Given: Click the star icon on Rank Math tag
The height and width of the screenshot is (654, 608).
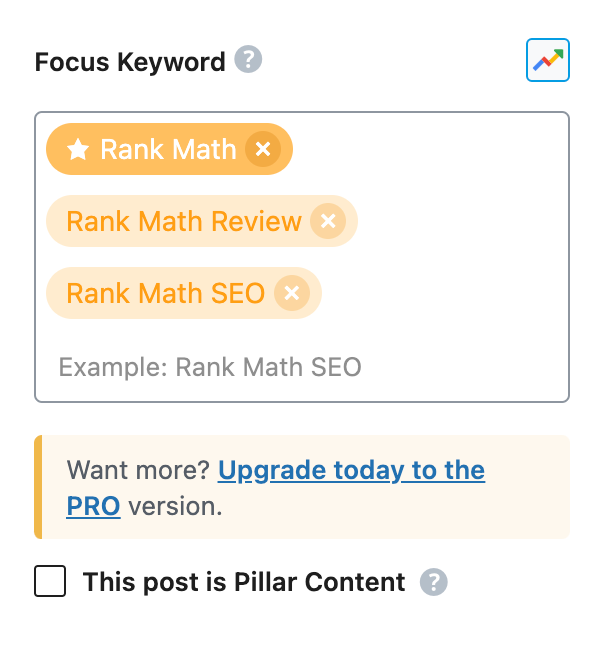Looking at the screenshot, I should 78,149.
